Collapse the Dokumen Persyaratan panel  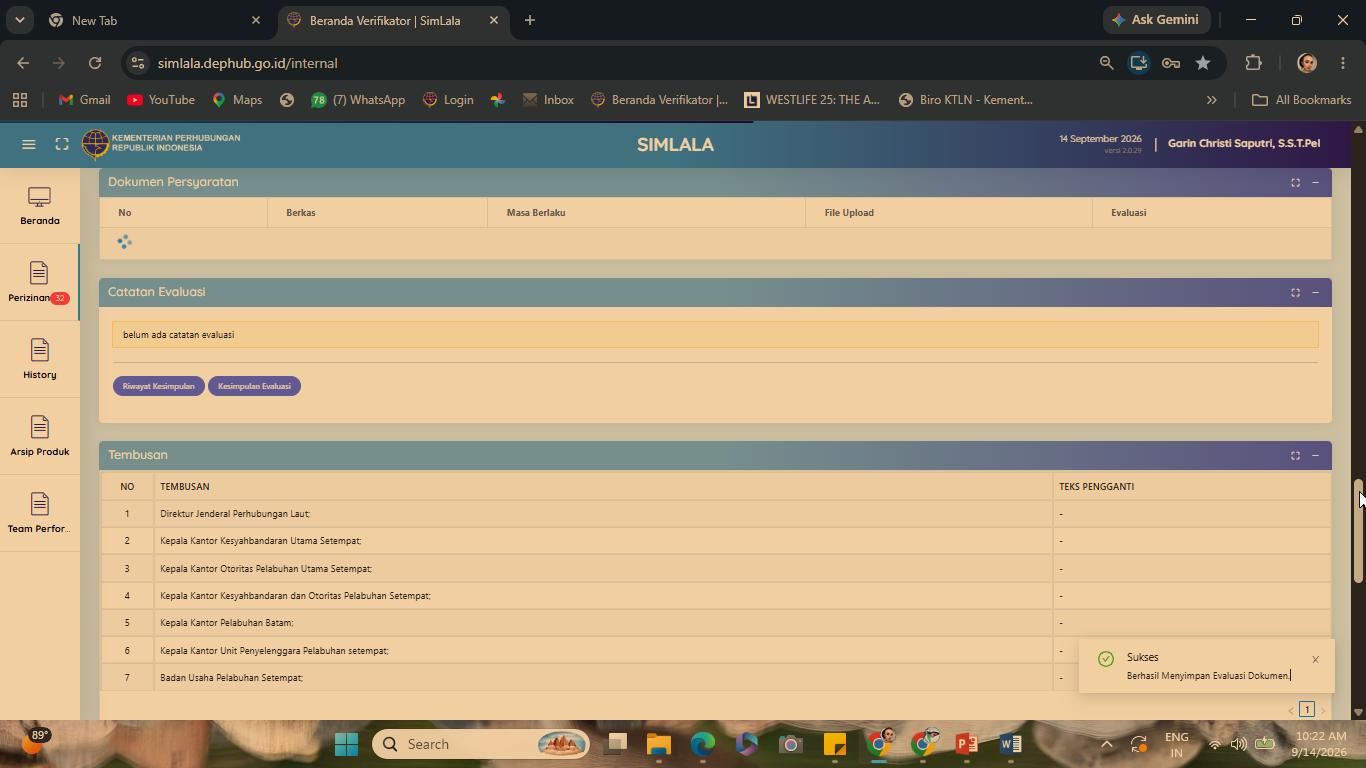[1315, 182]
